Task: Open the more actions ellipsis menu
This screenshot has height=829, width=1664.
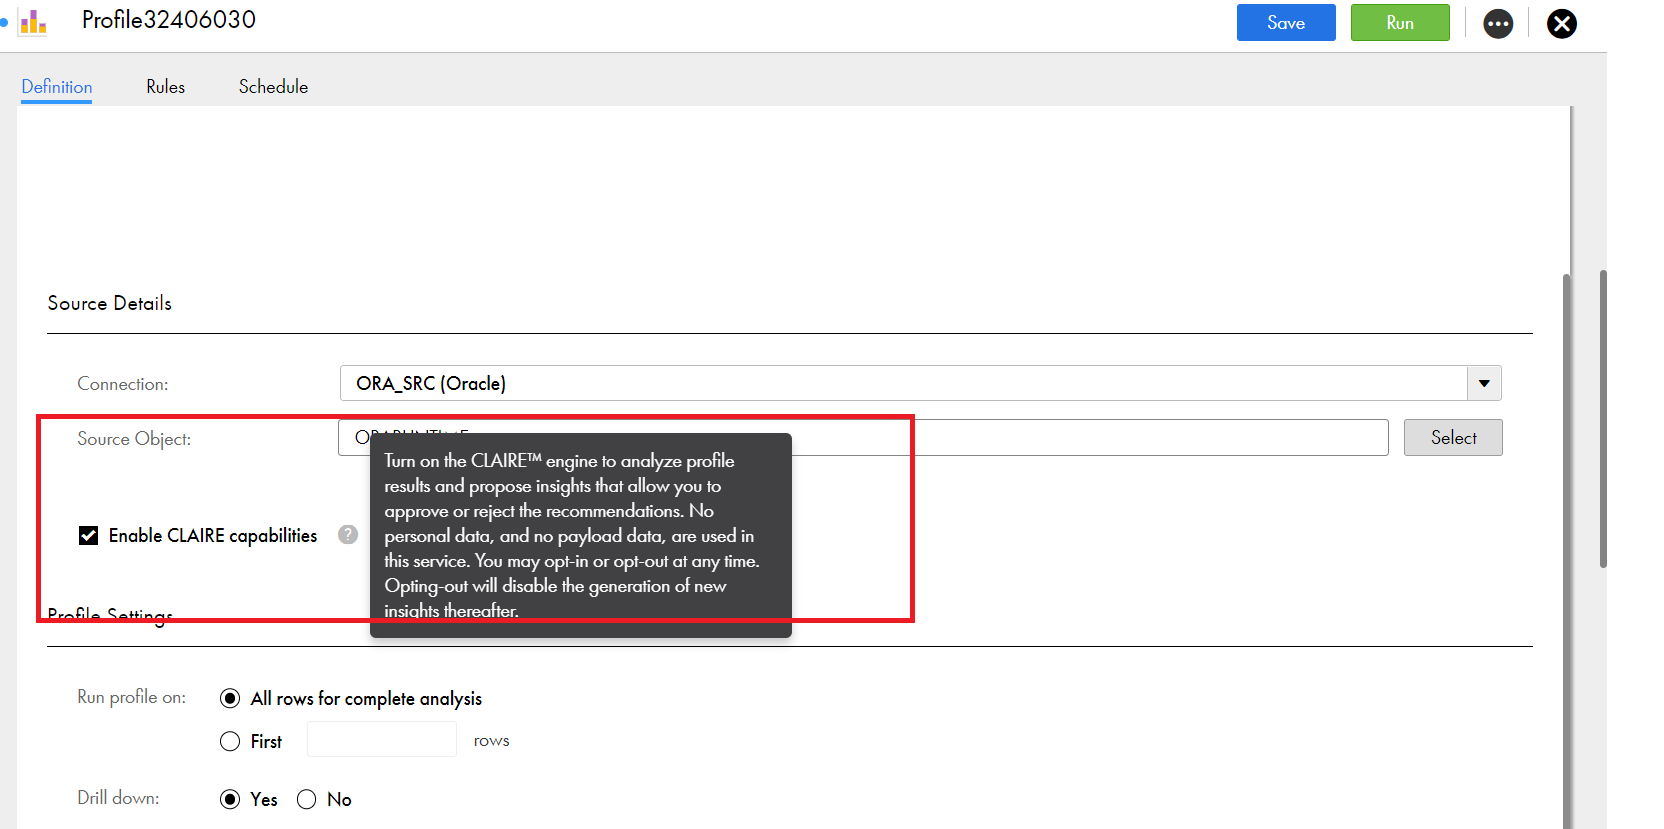Action: [x=1498, y=23]
